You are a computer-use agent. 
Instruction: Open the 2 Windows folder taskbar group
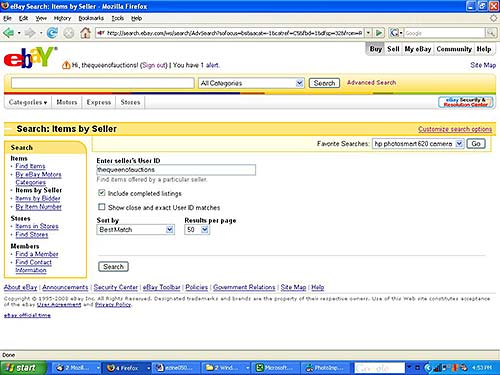(225, 368)
